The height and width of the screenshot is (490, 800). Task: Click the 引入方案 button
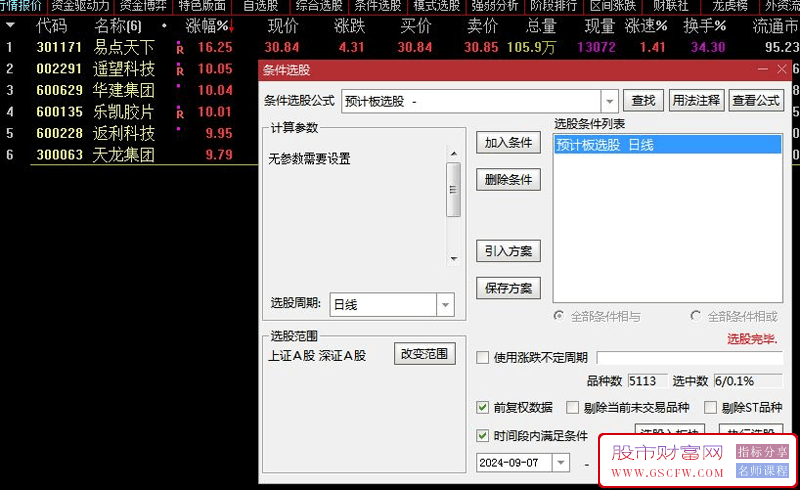click(x=508, y=251)
